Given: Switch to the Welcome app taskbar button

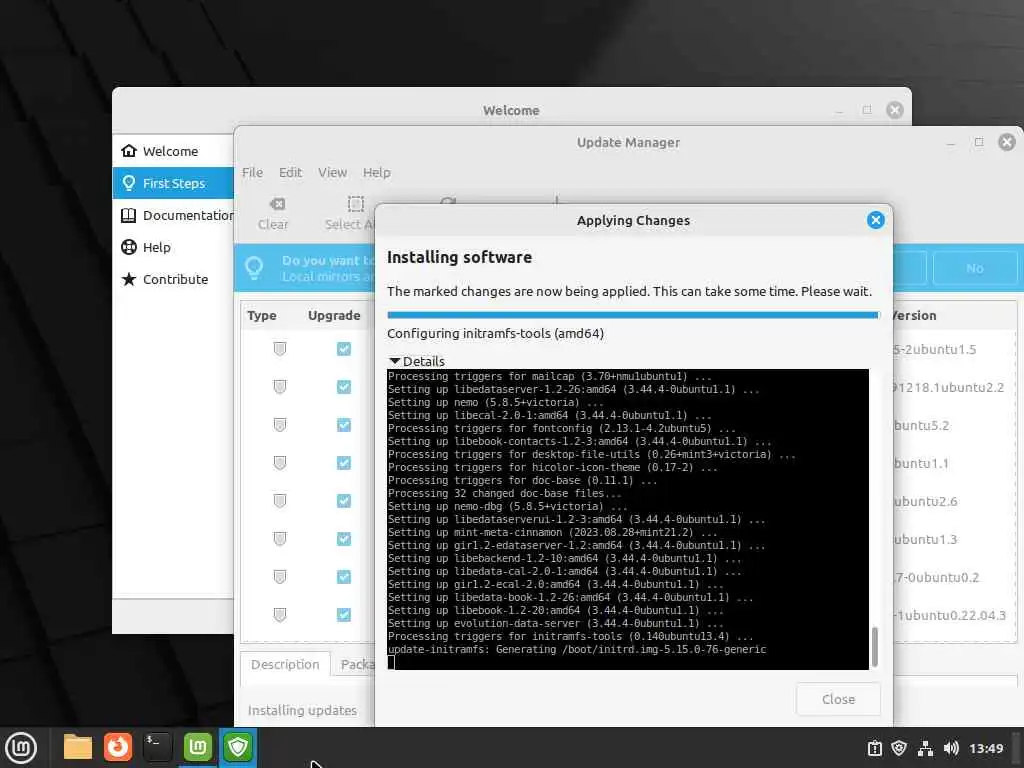Looking at the screenshot, I should (198, 747).
